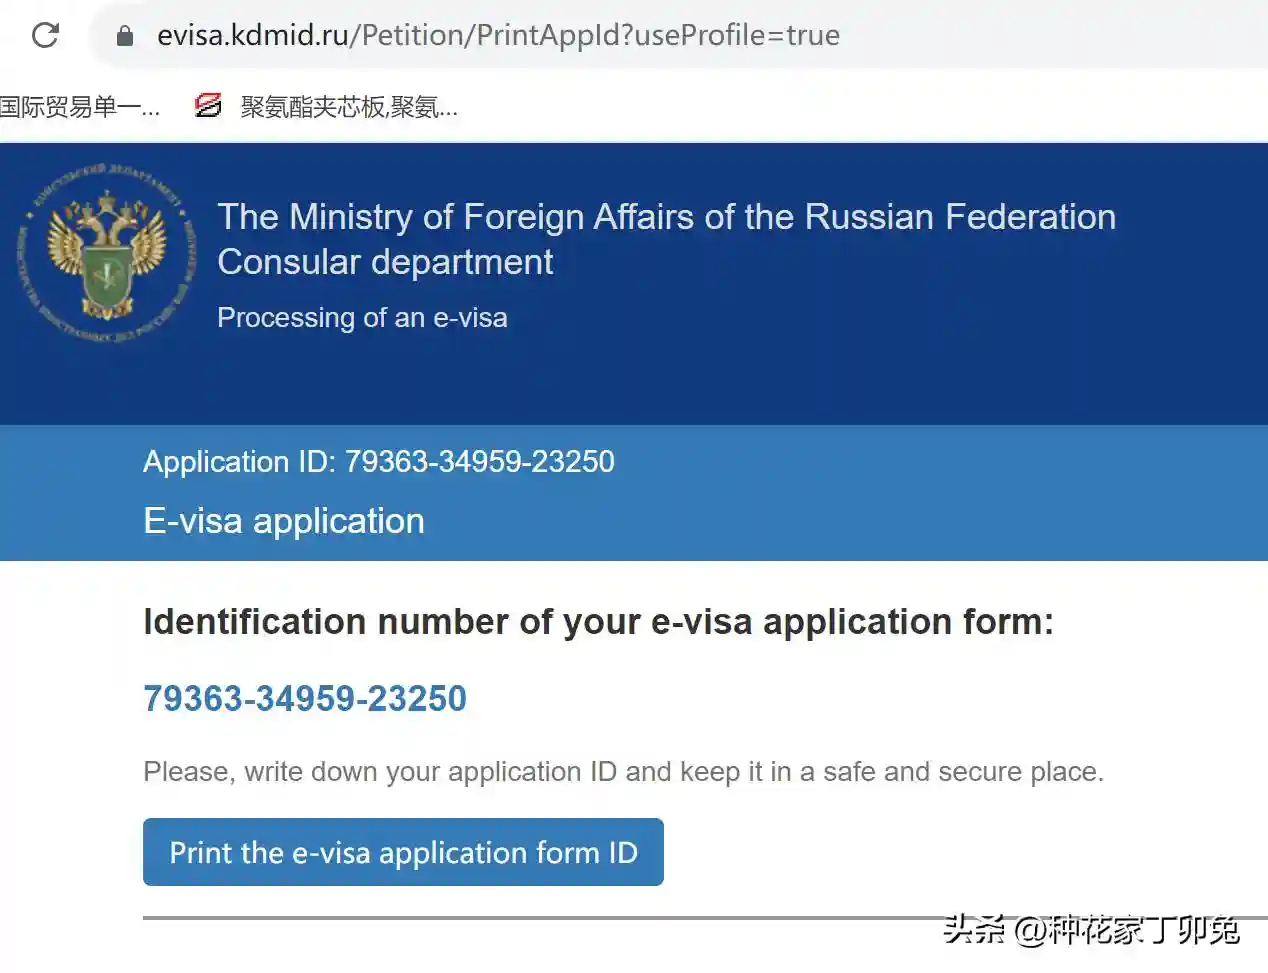Click the Consular department heading

pos(385,262)
